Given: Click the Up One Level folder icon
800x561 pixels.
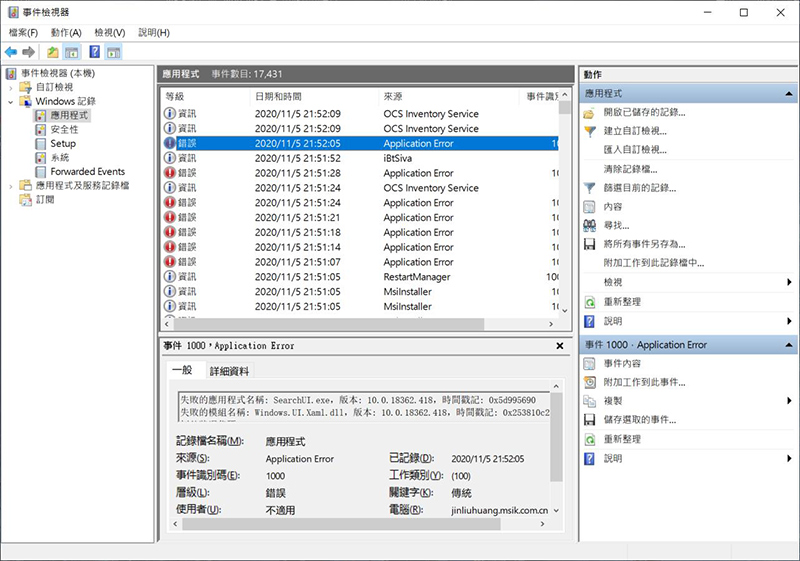Looking at the screenshot, I should click(52, 52).
